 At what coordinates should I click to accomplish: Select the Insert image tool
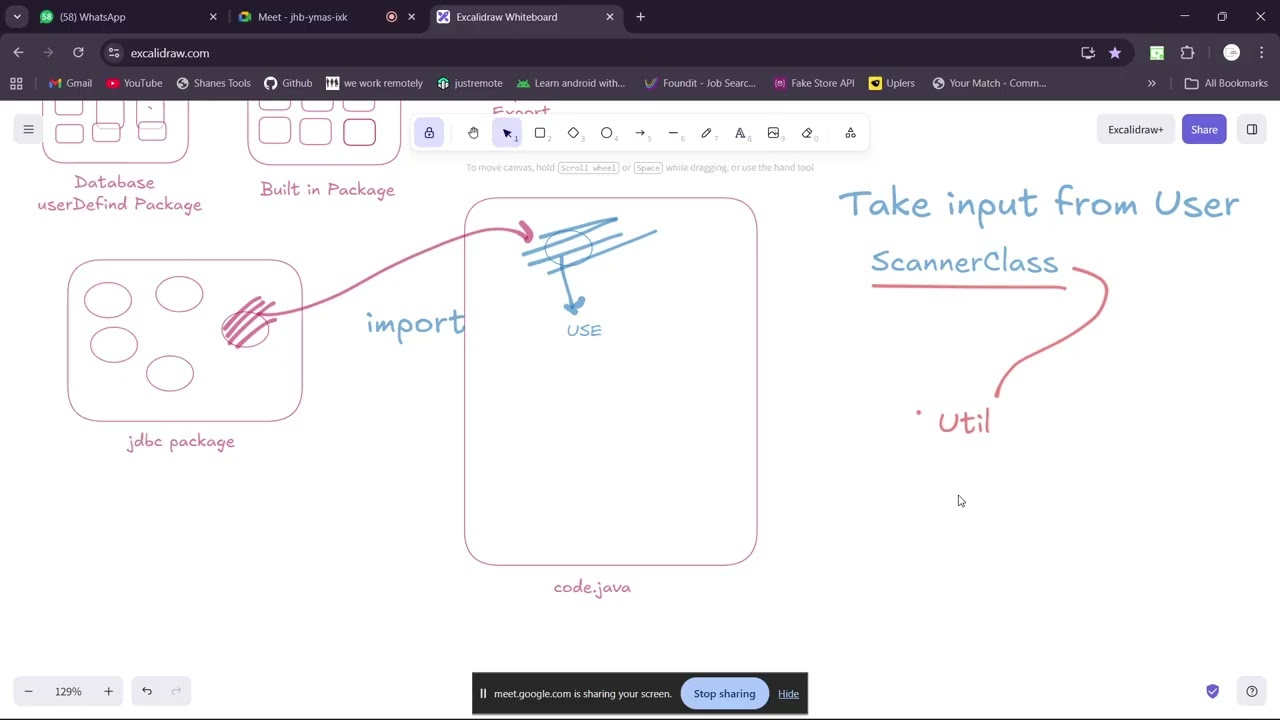(773, 133)
